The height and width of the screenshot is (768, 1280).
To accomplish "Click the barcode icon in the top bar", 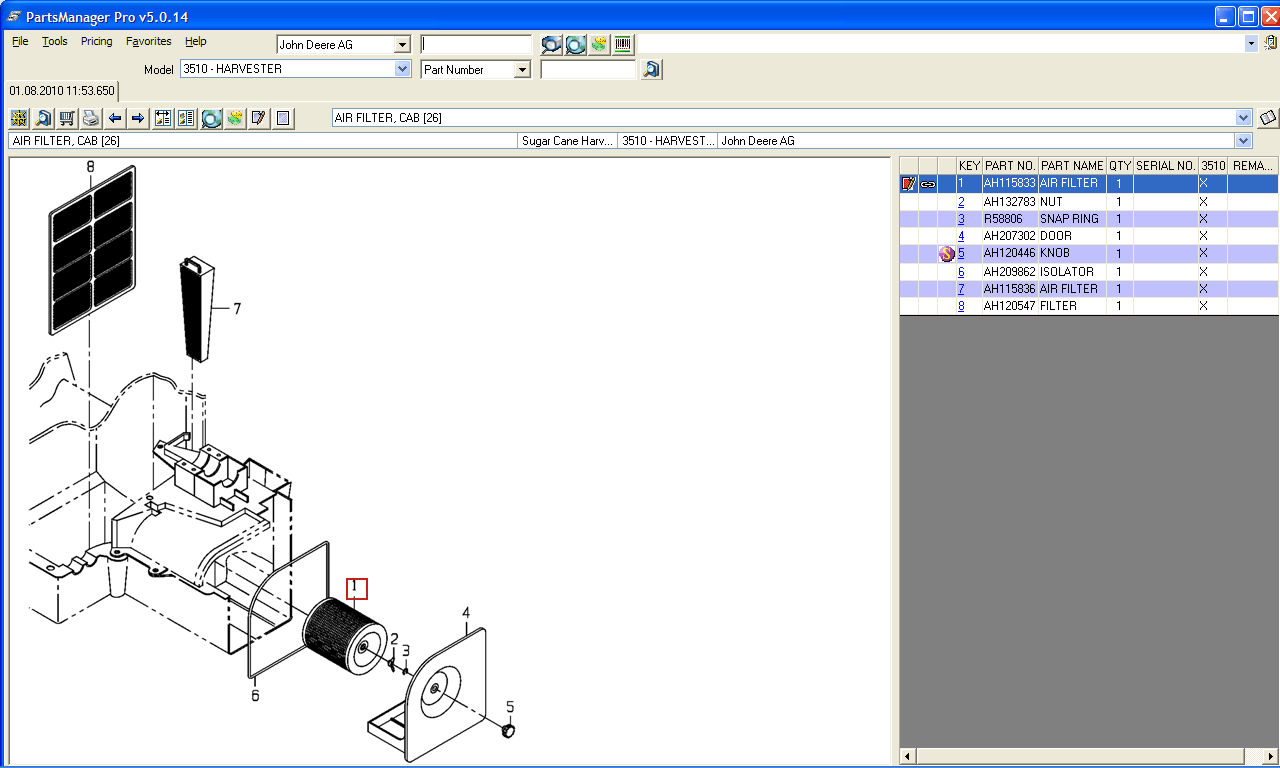I will click(623, 44).
